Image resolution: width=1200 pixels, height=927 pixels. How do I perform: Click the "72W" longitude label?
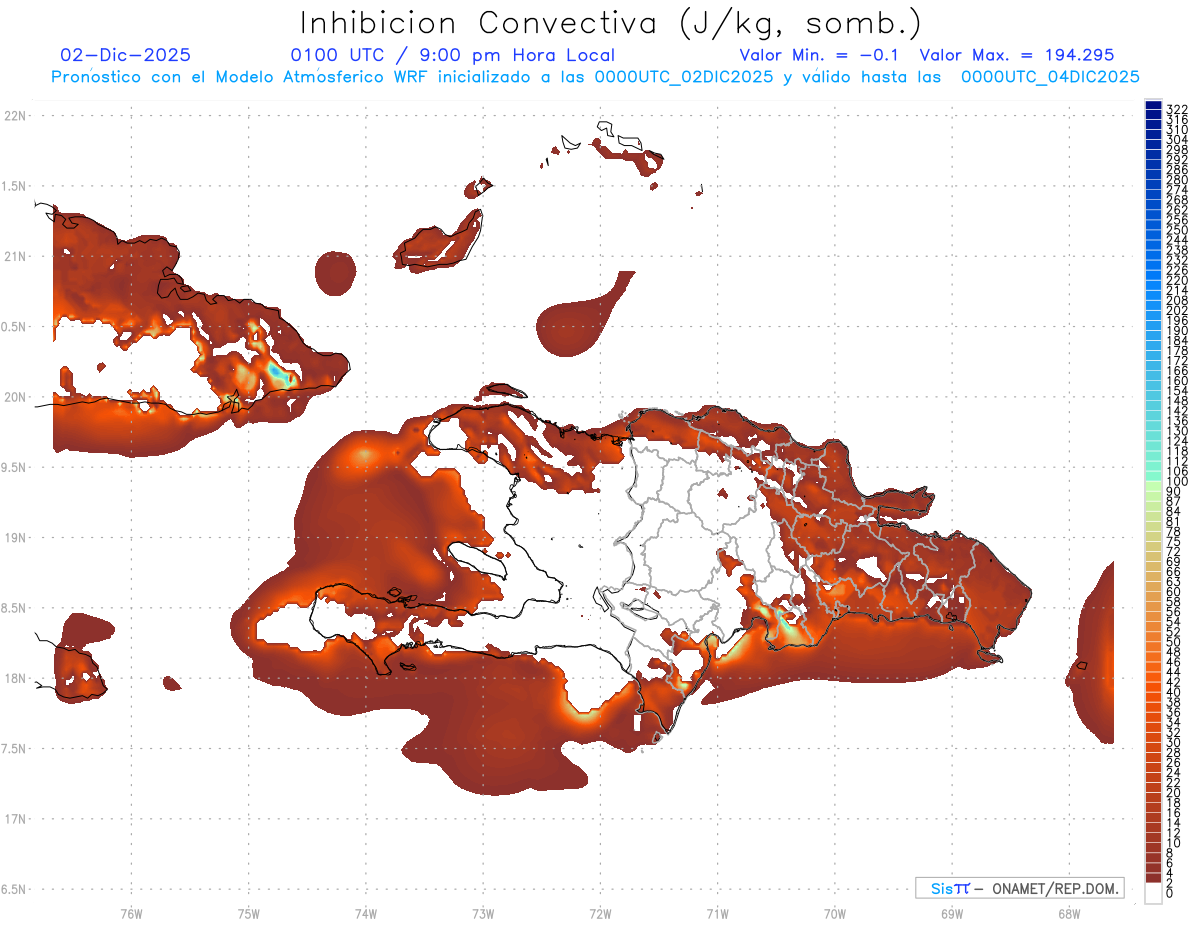coord(600,913)
